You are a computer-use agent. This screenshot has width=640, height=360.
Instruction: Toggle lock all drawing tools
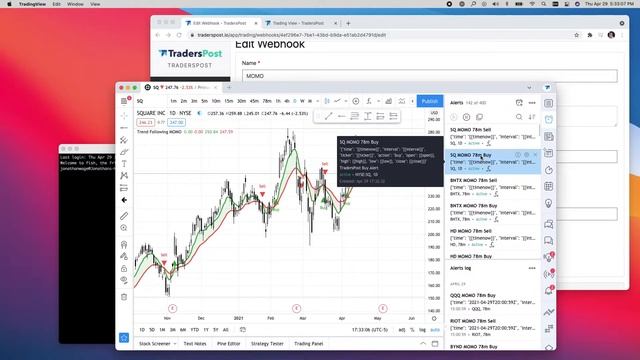pos(124,268)
